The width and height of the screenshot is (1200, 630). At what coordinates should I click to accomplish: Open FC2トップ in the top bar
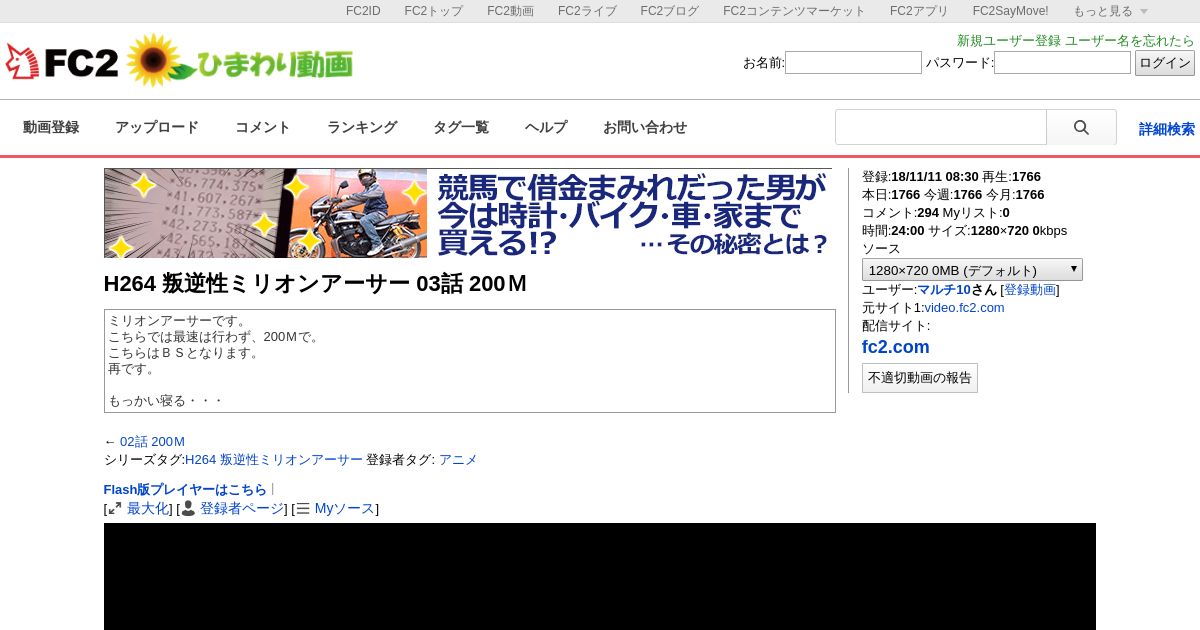point(433,11)
